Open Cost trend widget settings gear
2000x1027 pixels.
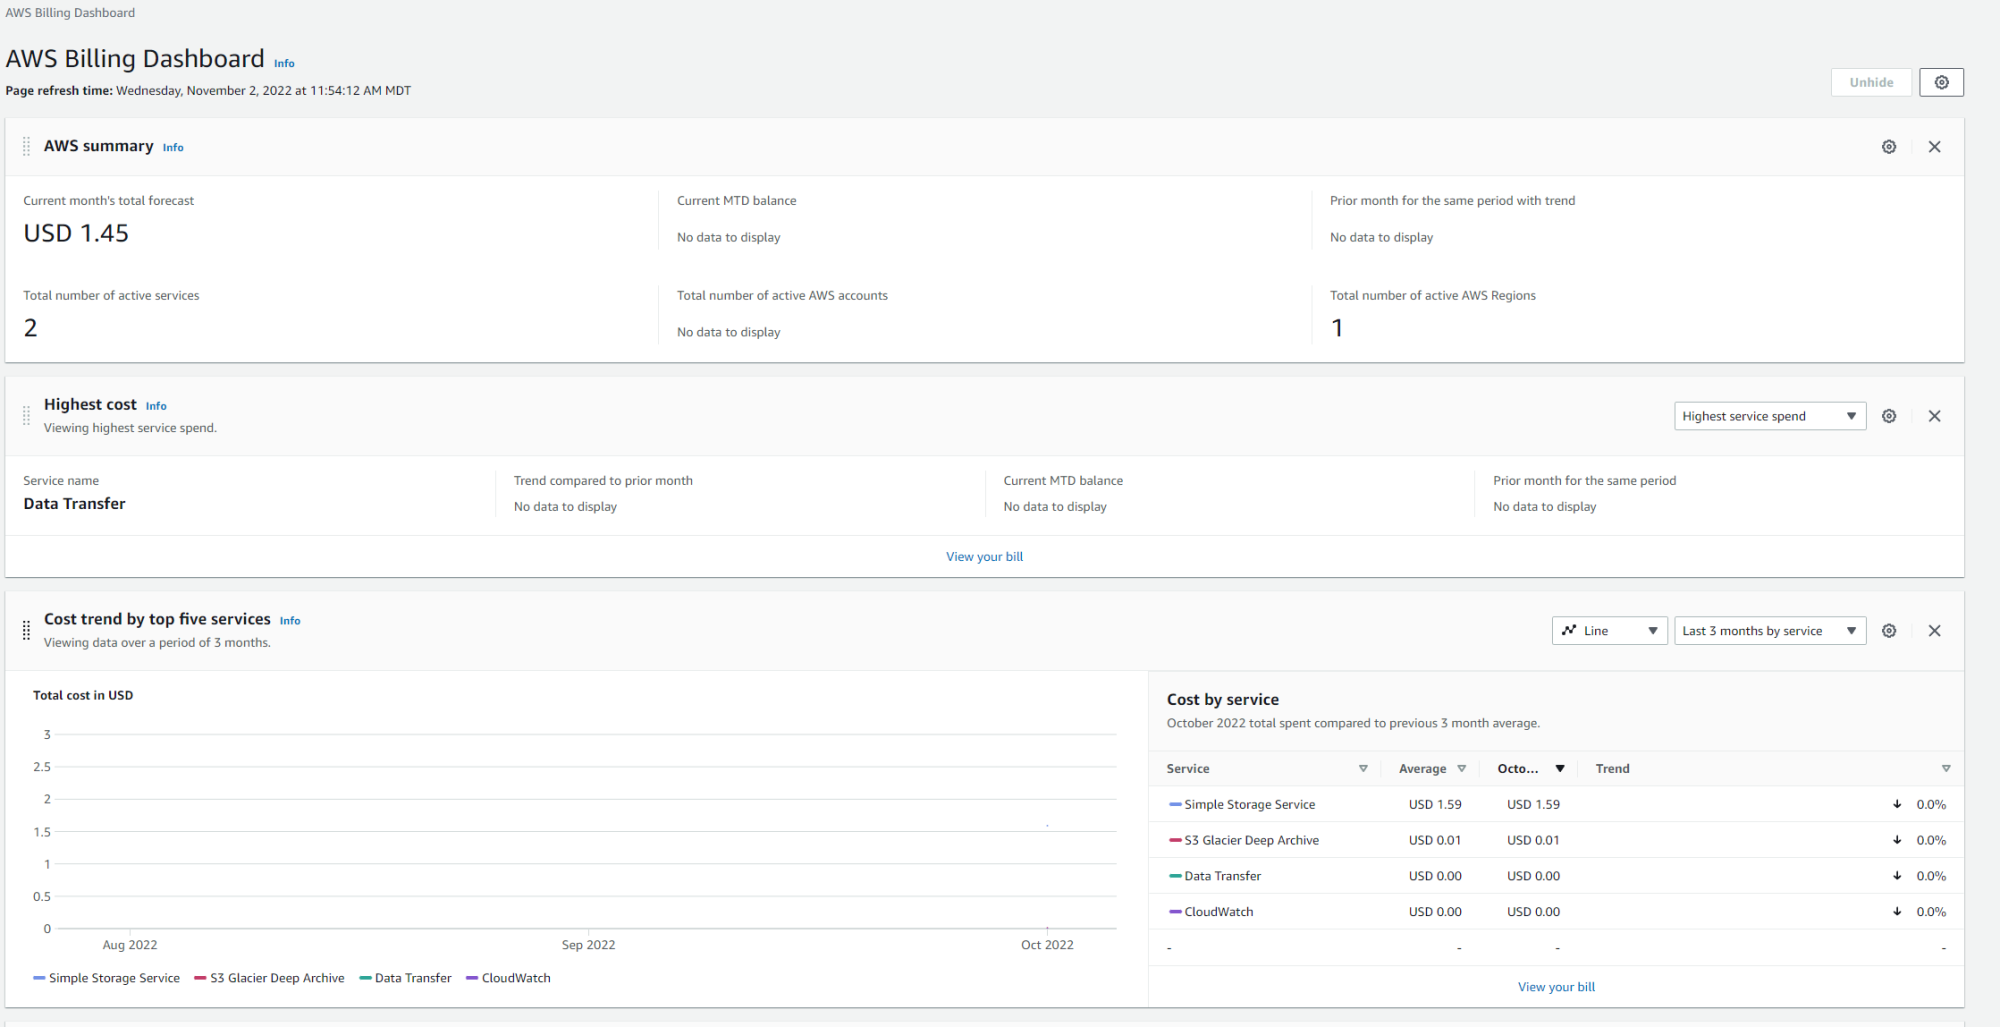tap(1888, 631)
